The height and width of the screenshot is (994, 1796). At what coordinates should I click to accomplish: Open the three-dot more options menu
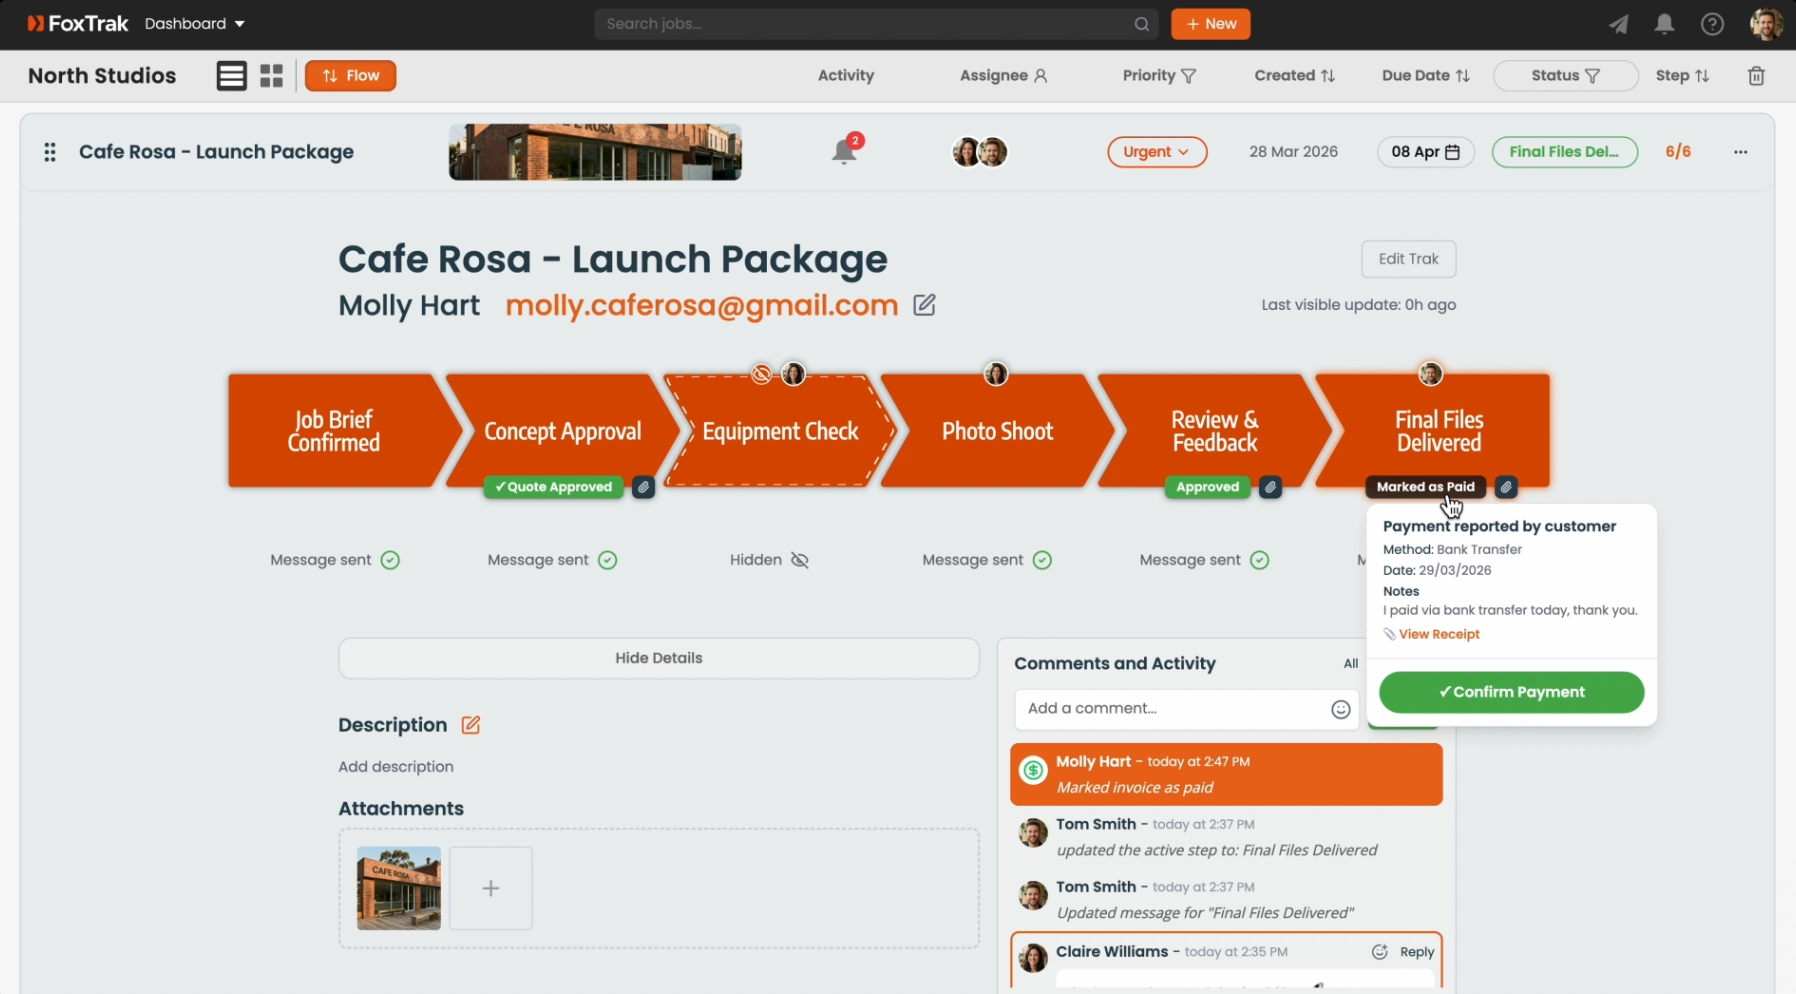coord(1741,152)
